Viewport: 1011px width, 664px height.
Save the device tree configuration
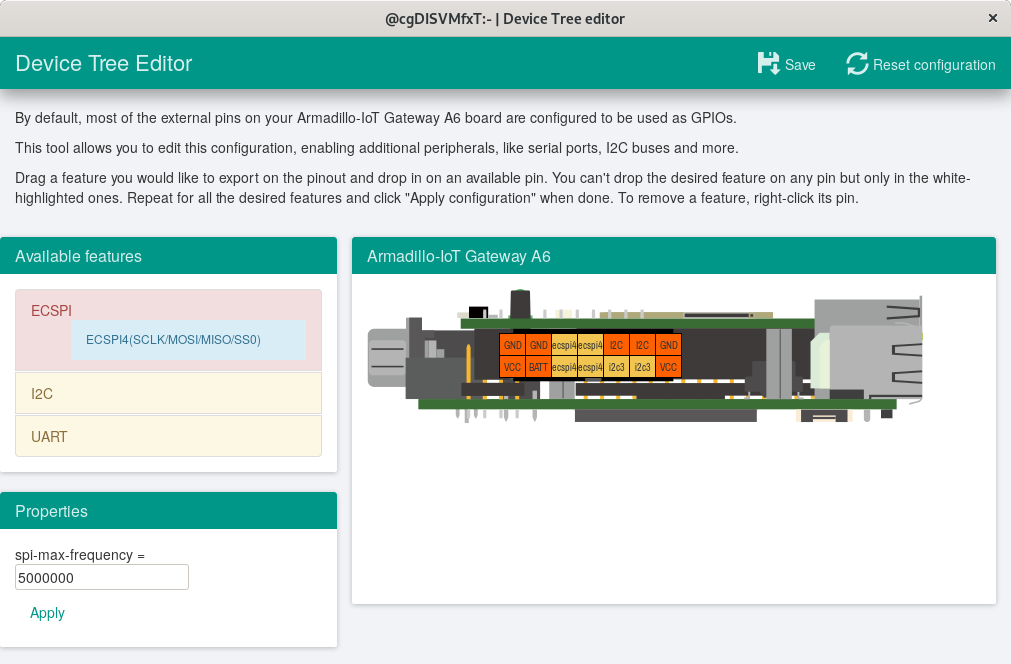pos(786,64)
